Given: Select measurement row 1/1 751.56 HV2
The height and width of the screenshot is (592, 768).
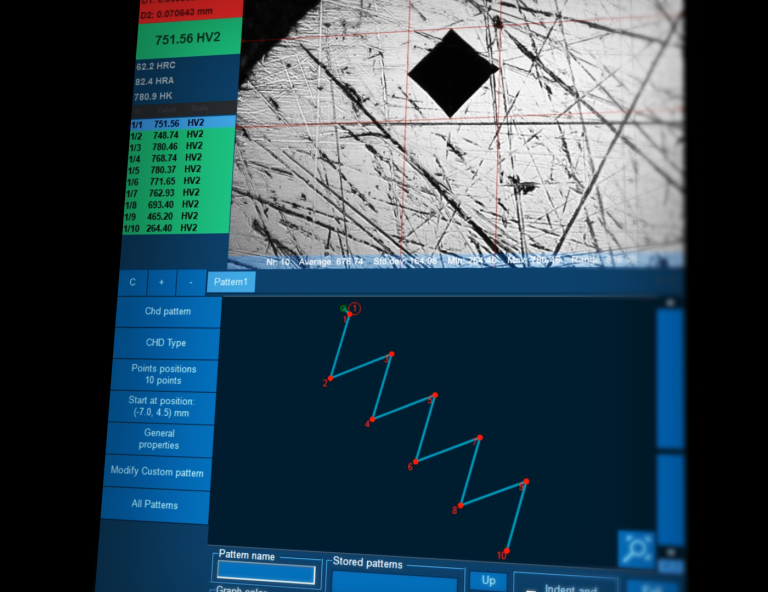Looking at the screenshot, I should point(183,123).
